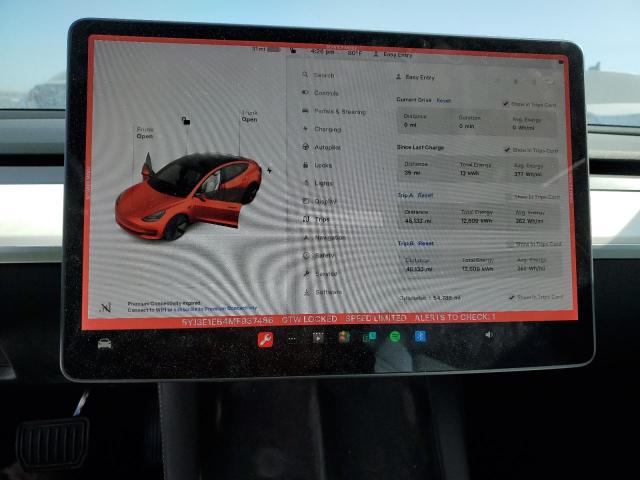Image resolution: width=640 pixels, height=480 pixels.
Task: Tap the LTE signal icon bottom left
Action: pos(106,307)
